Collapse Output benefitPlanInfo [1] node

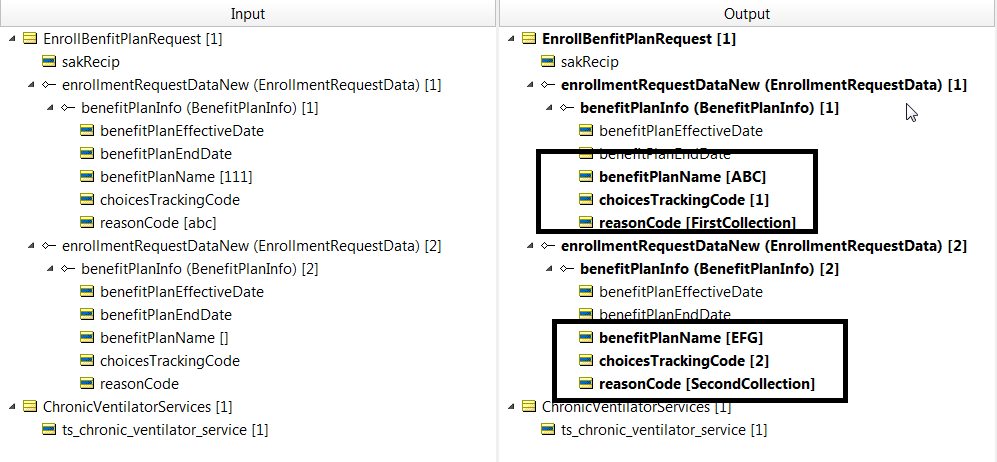[549, 108]
